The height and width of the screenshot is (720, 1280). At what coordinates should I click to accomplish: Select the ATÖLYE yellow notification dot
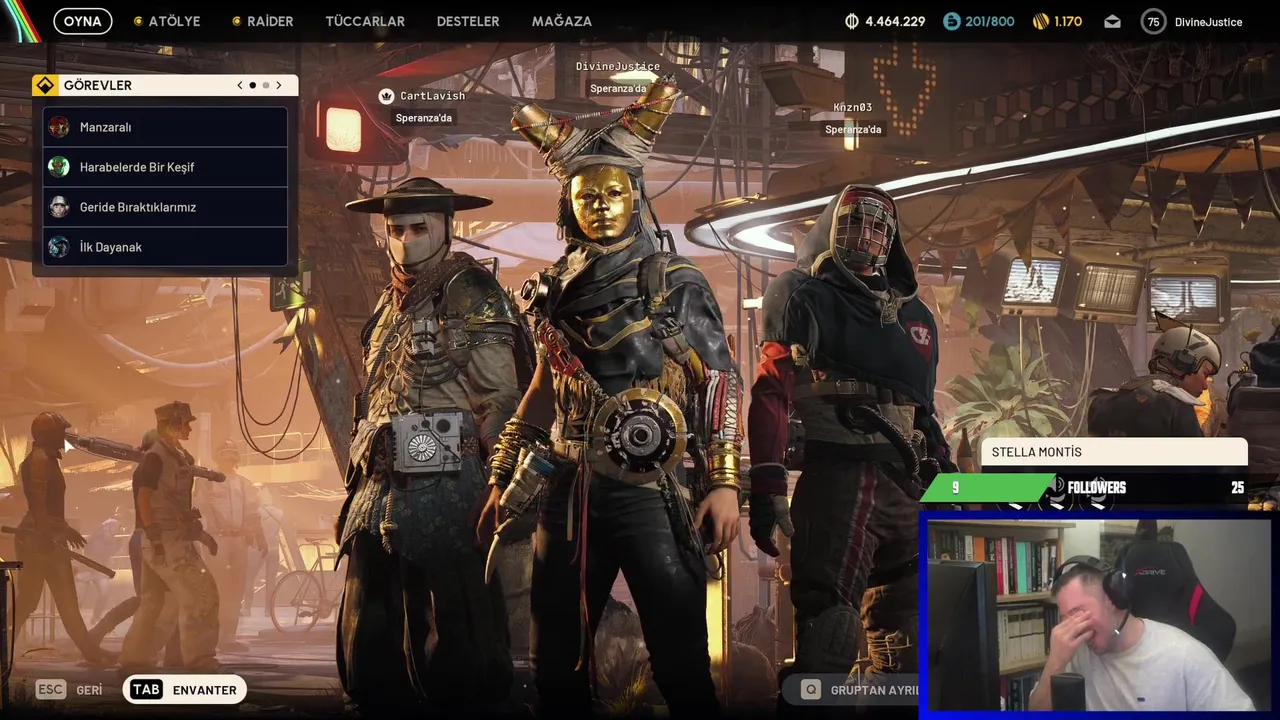(x=138, y=21)
